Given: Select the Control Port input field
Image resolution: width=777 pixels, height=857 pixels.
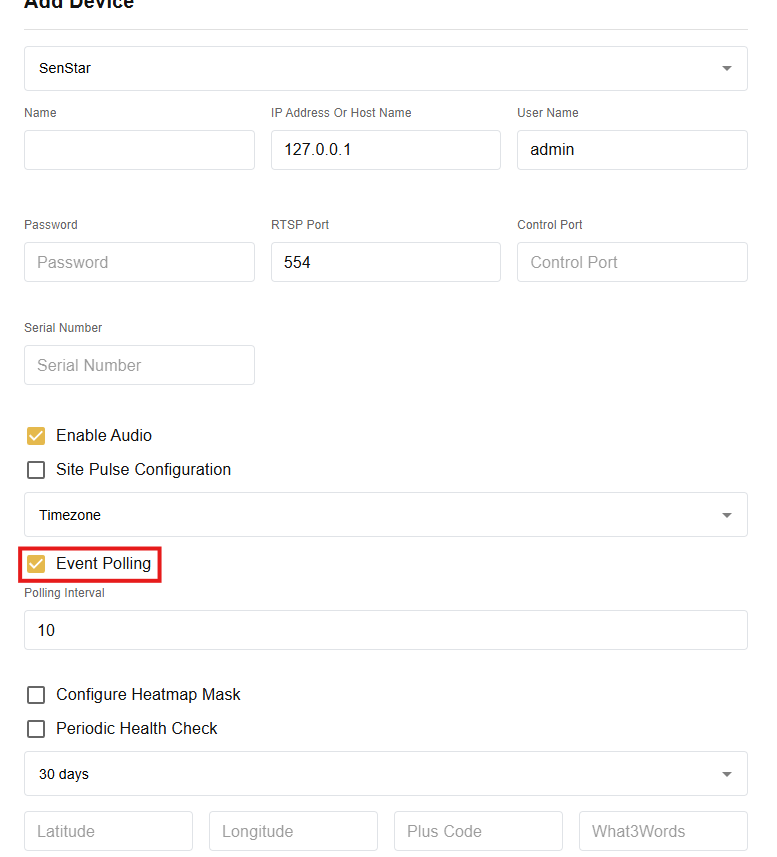Looking at the screenshot, I should tap(631, 262).
